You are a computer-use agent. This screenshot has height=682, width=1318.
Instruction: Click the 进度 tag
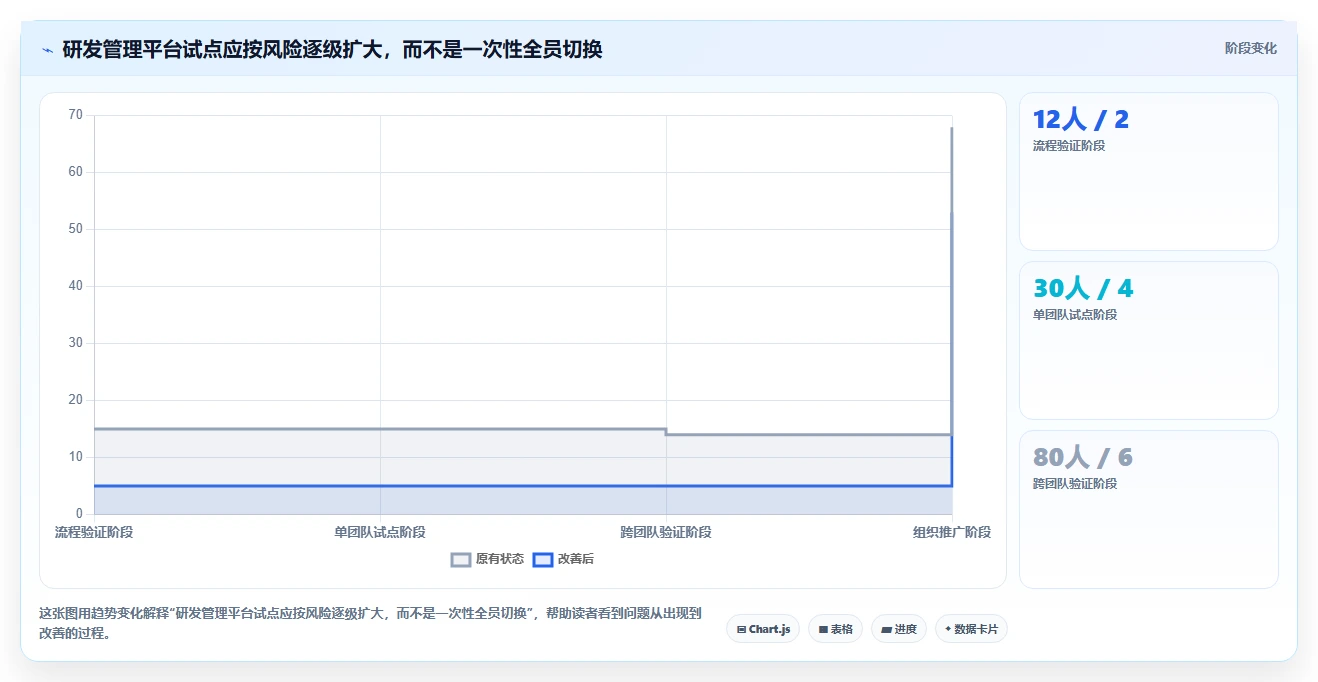pyautogui.click(x=899, y=629)
